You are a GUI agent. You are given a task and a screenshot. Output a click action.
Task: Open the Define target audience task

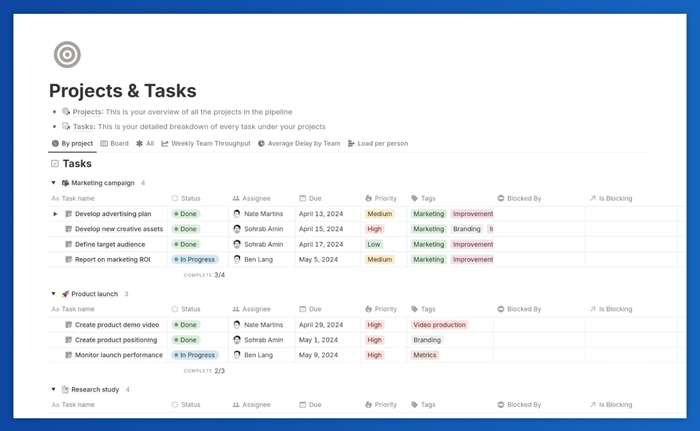pyautogui.click(x=110, y=244)
